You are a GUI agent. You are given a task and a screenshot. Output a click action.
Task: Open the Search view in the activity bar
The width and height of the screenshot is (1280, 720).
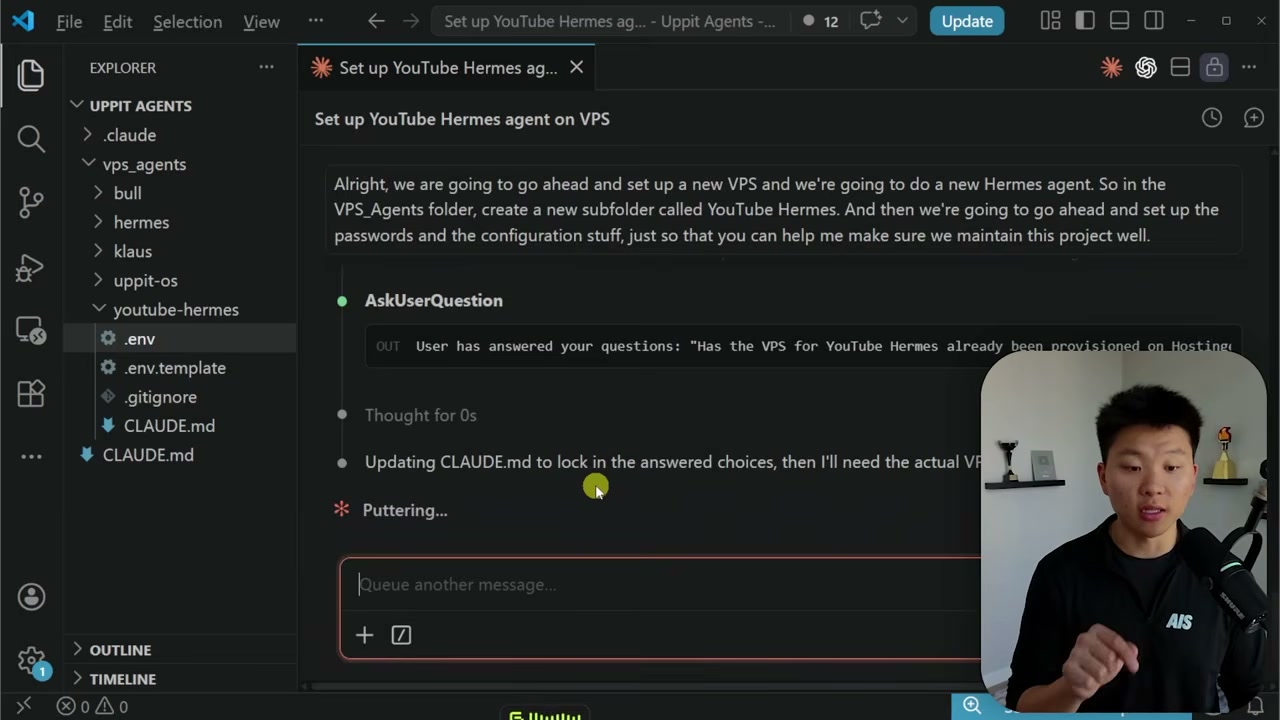point(31,139)
